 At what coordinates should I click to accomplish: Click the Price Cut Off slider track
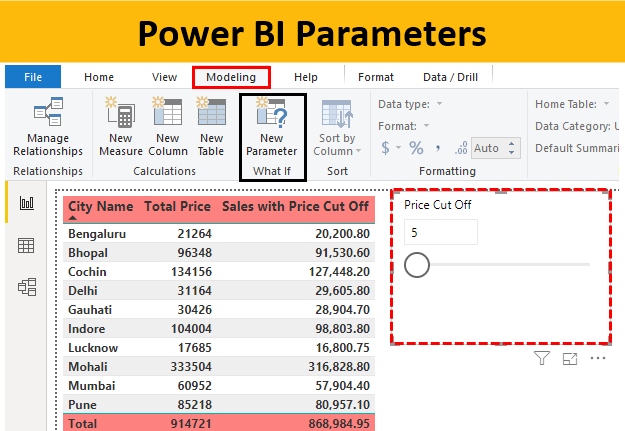tap(509, 264)
